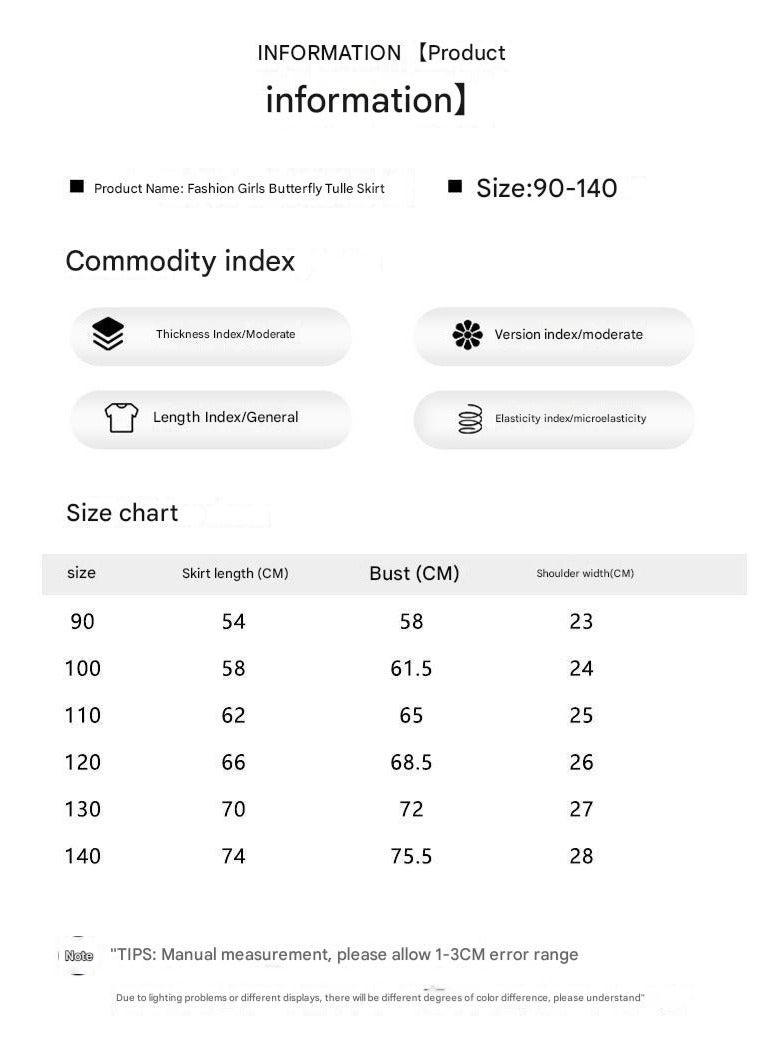Image resolution: width=771 pixels, height=1052 pixels.
Task: Click the Bust (CM) column header
Action: click(x=414, y=573)
